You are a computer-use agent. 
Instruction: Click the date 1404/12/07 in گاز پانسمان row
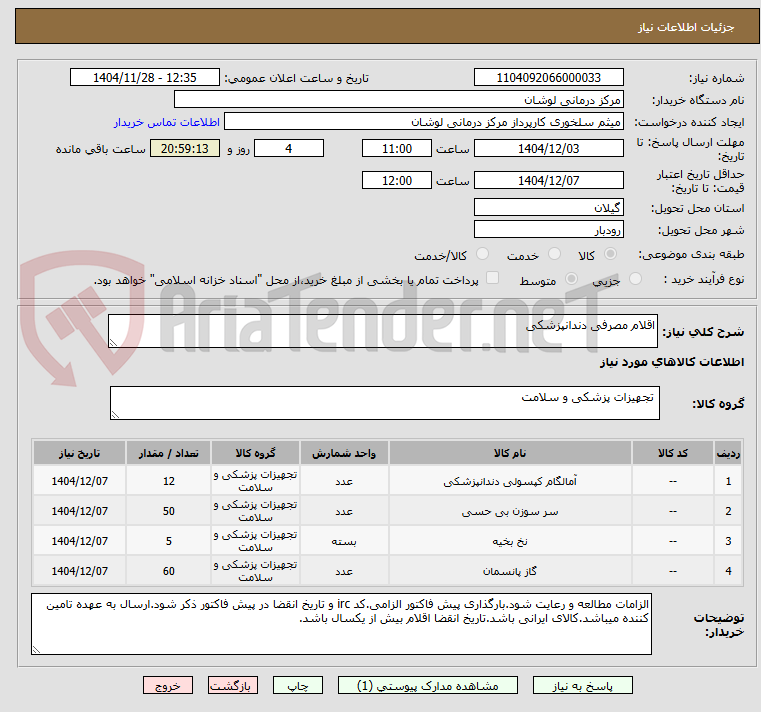click(x=80, y=571)
